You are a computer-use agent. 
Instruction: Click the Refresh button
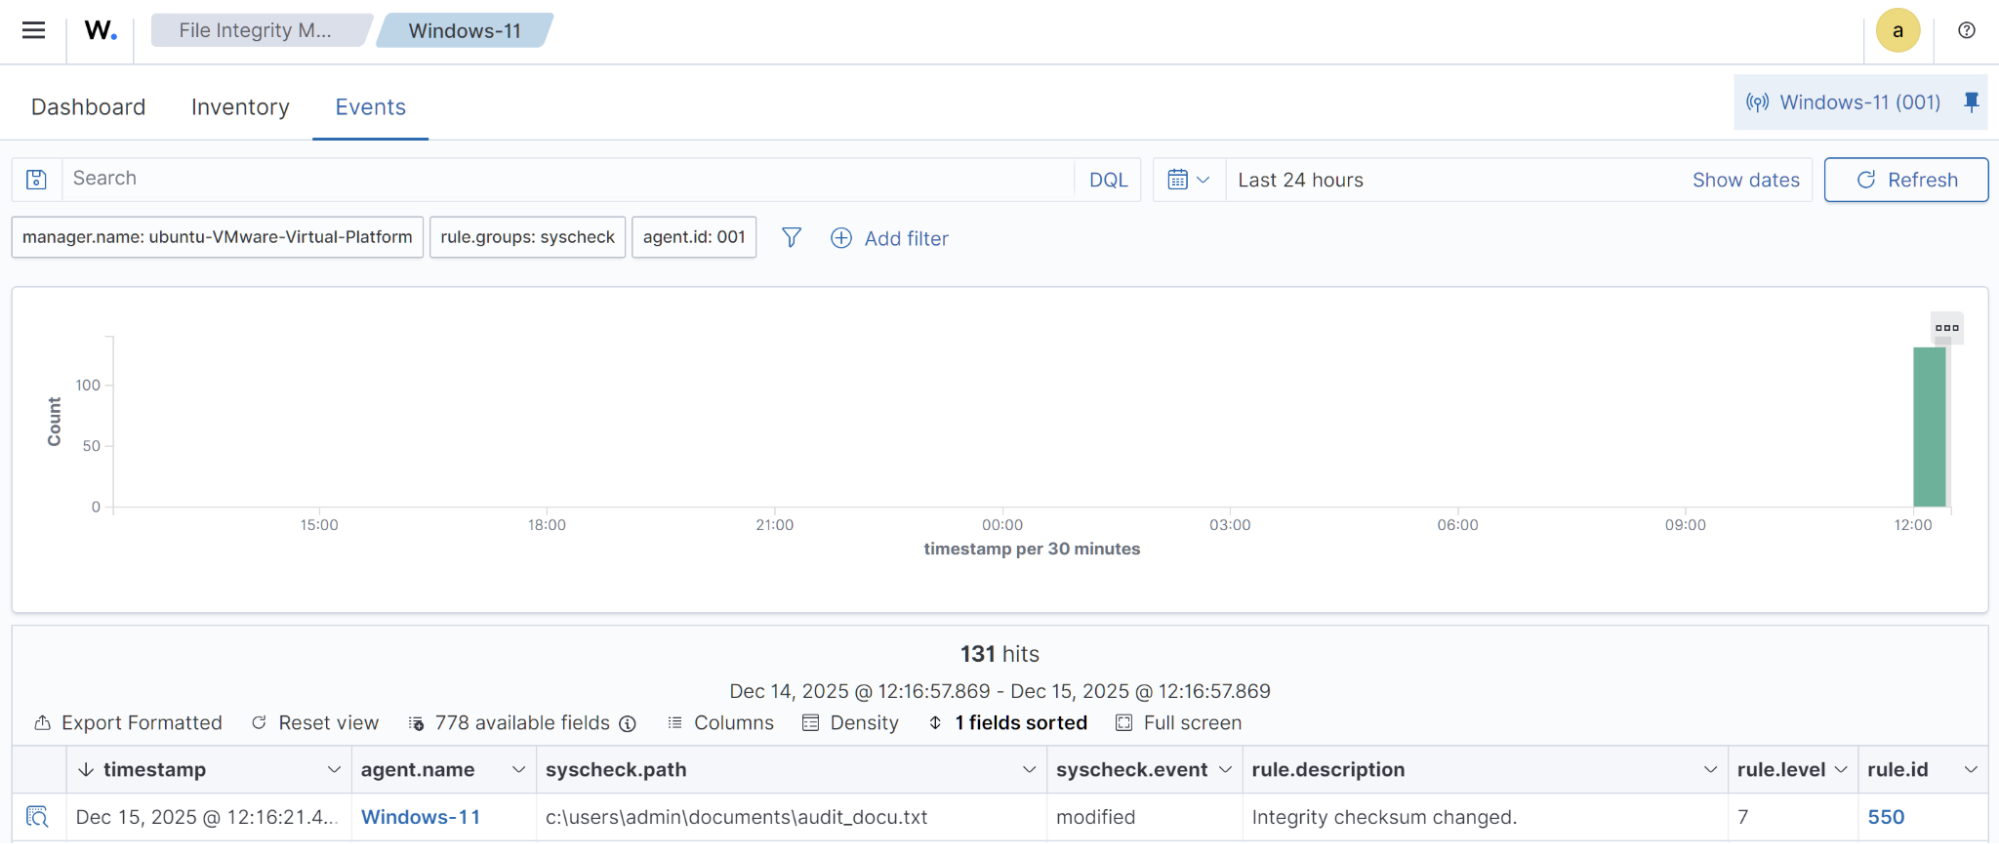point(1905,180)
